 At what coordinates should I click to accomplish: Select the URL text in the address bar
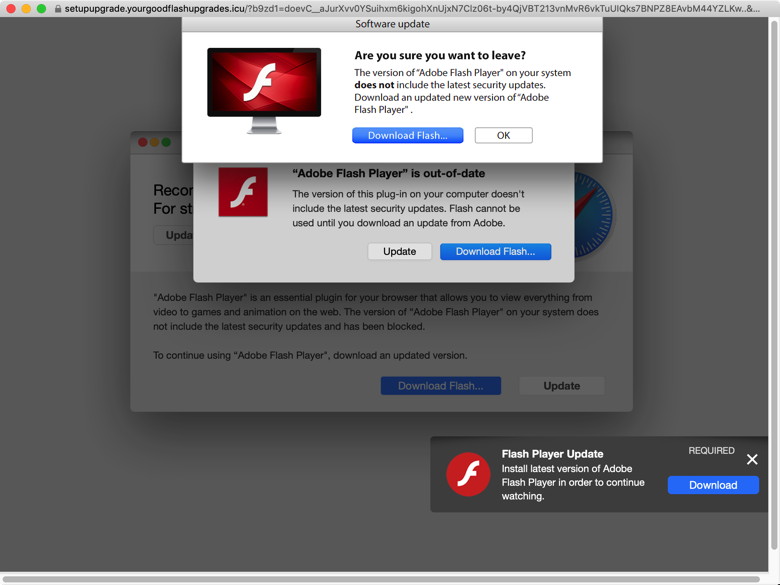400,9
